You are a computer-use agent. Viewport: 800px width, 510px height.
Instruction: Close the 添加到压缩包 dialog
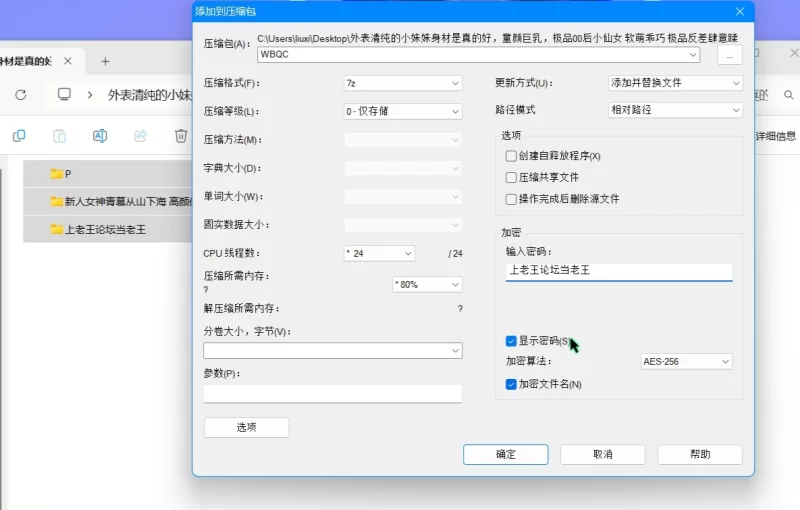(x=740, y=12)
